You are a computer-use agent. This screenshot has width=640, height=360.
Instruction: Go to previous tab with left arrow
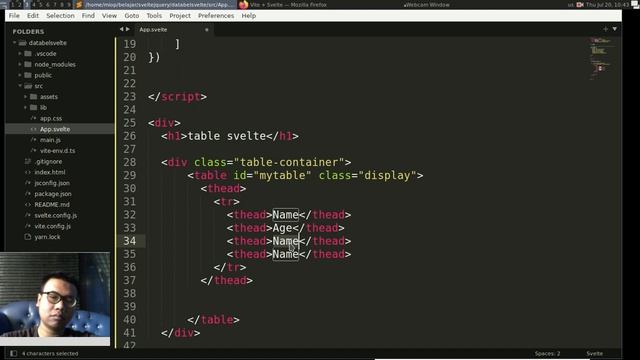coord(121,29)
